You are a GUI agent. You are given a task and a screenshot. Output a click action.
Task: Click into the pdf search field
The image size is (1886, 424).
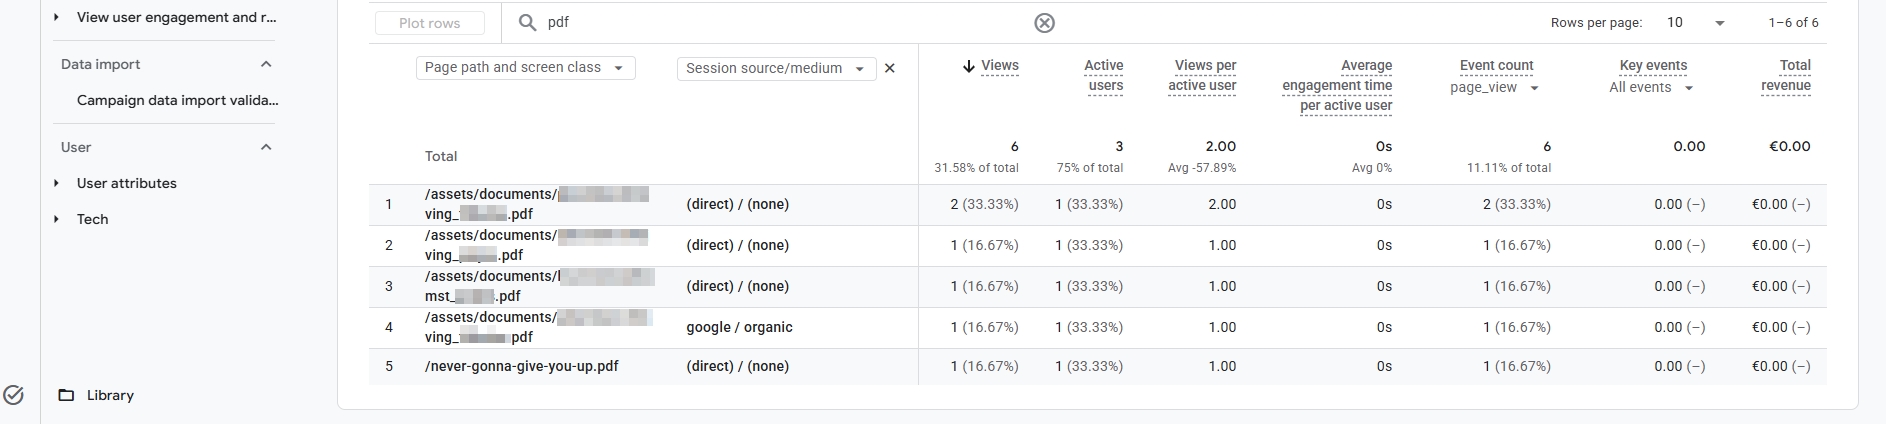click(x=785, y=22)
